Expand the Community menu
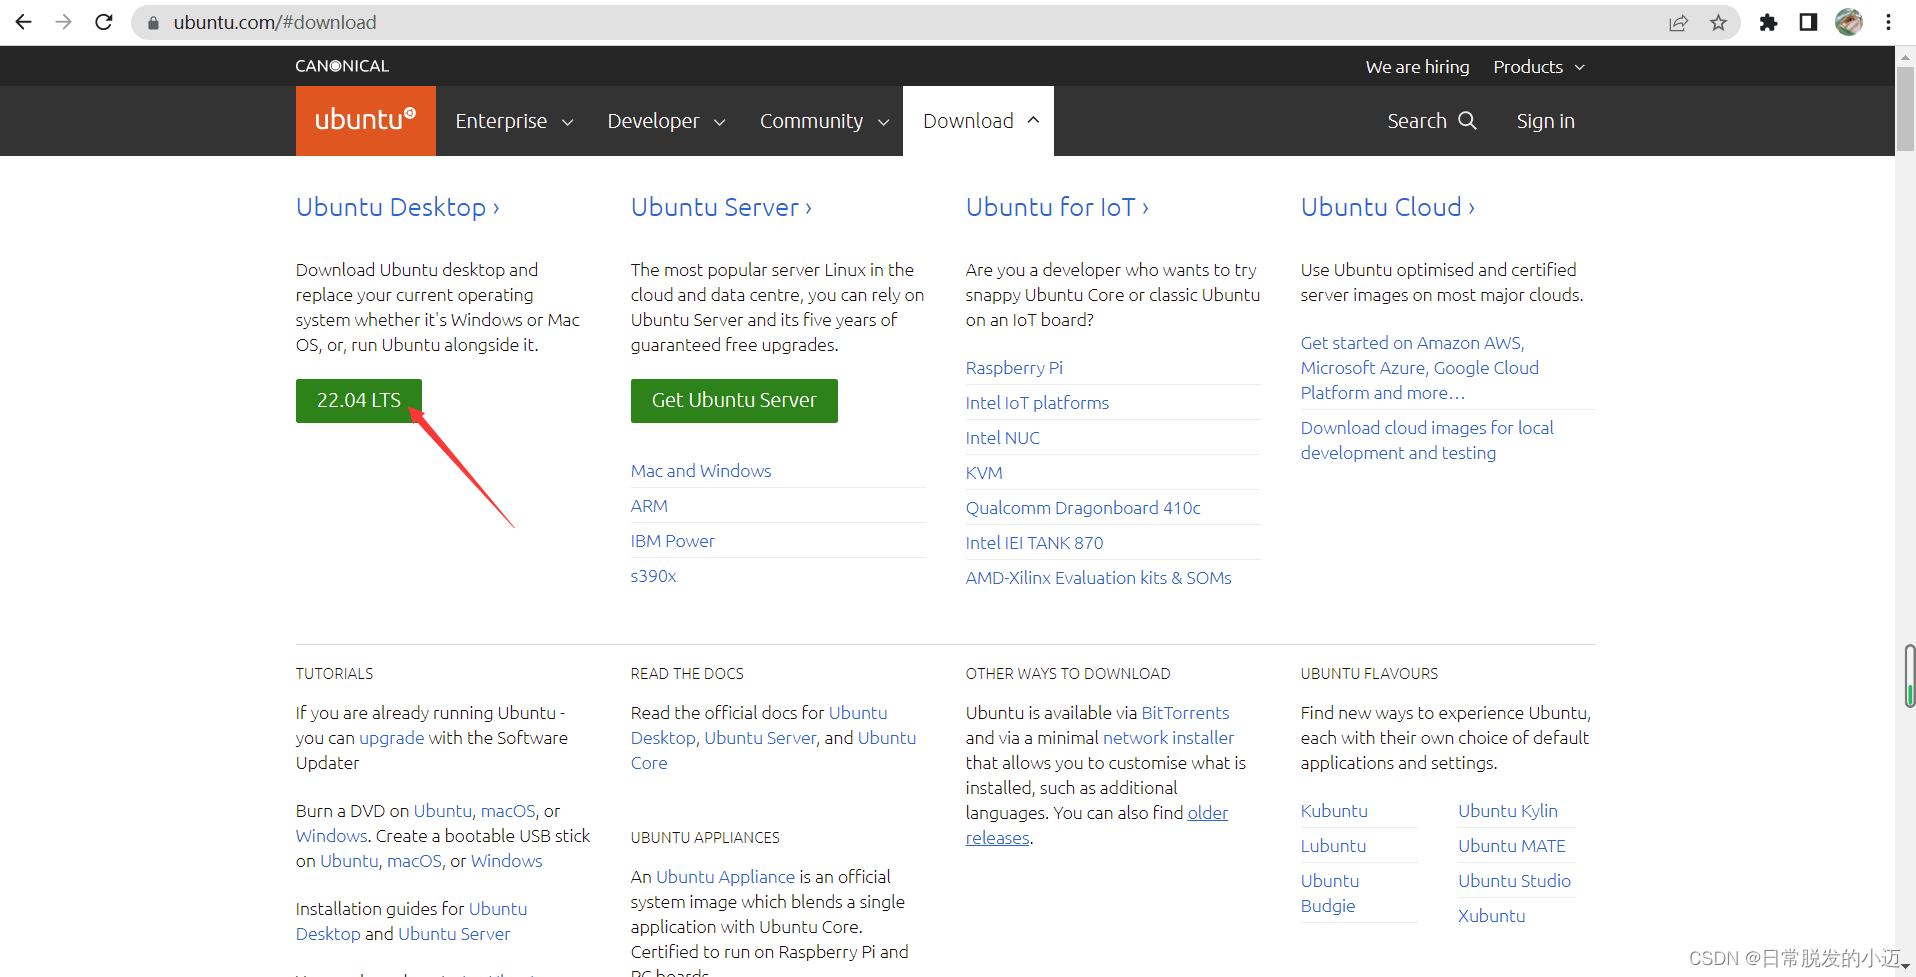This screenshot has width=1916, height=977. pyautogui.click(x=824, y=121)
